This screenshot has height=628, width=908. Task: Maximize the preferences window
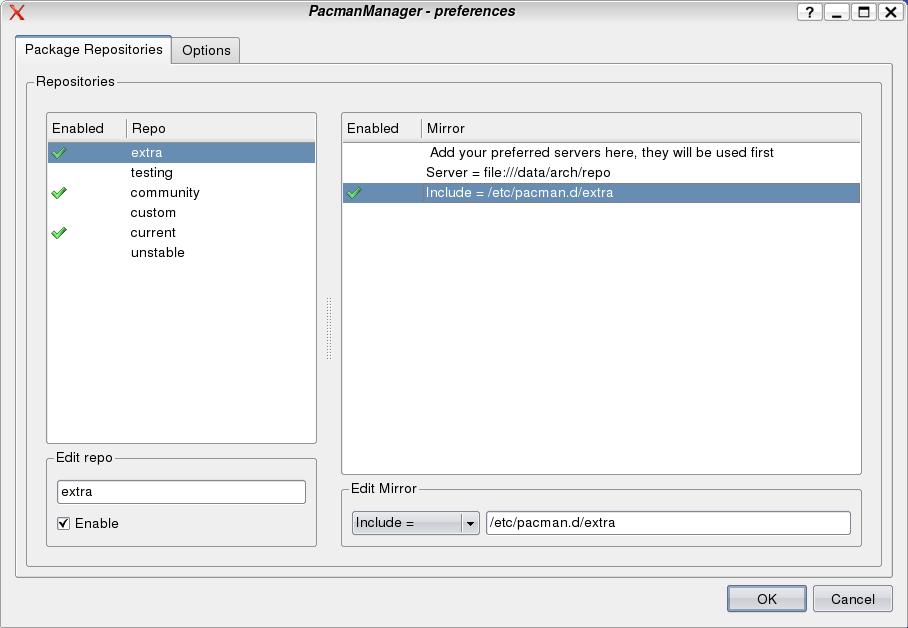click(x=863, y=12)
